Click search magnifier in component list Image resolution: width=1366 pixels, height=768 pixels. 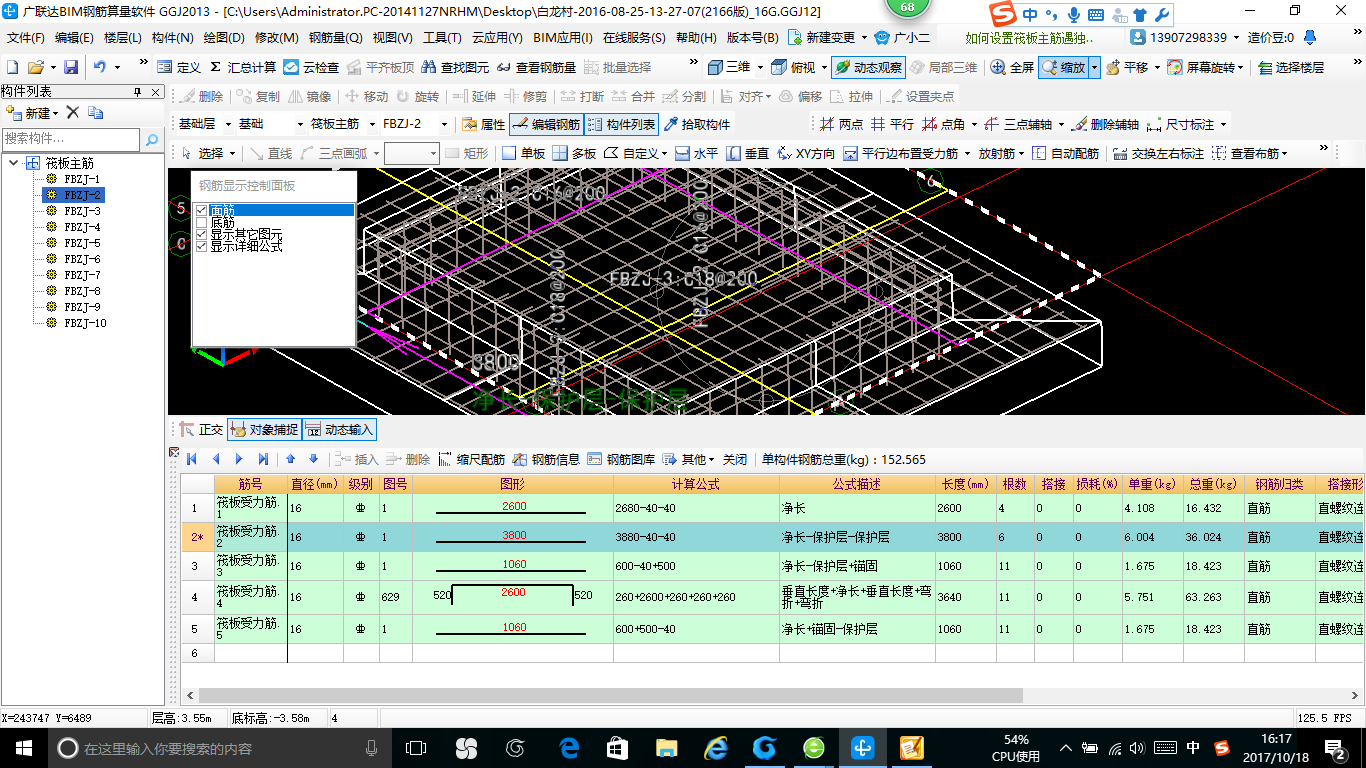tap(154, 139)
